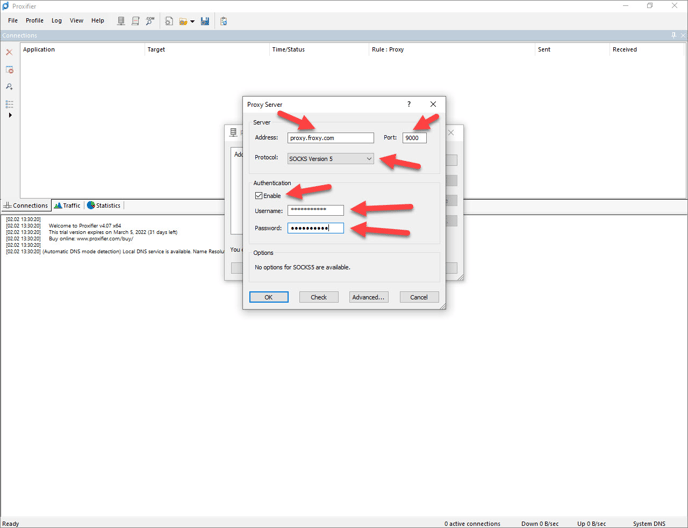688x528 pixels.
Task: Open the Proxification Rules toolbar icon
Action: [x=136, y=21]
